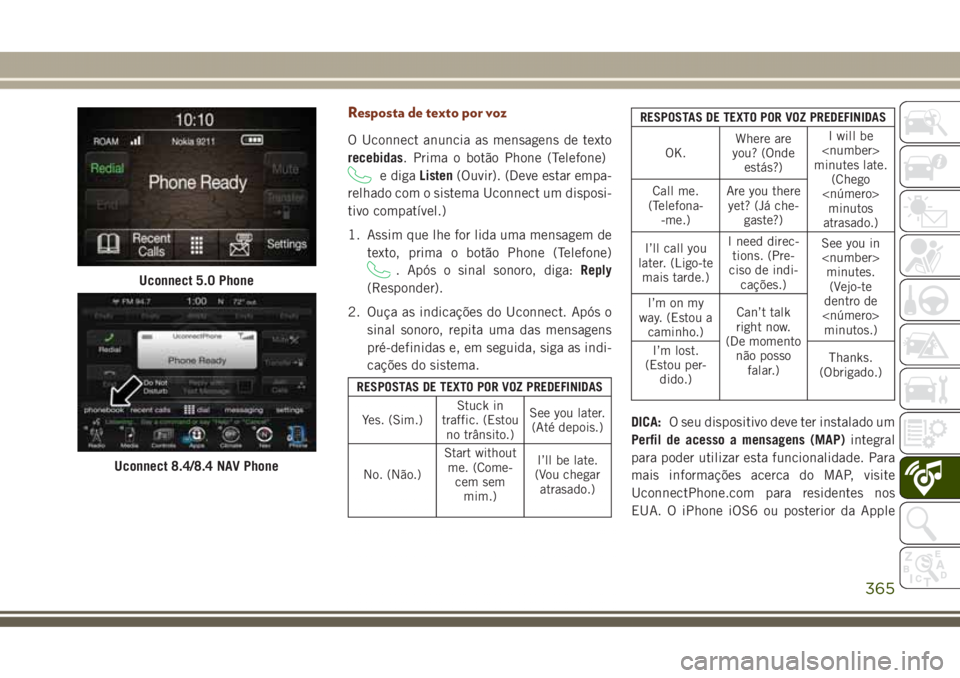
Task: Click the 'Resposta de texto por voz' heading
Action: [x=427, y=113]
